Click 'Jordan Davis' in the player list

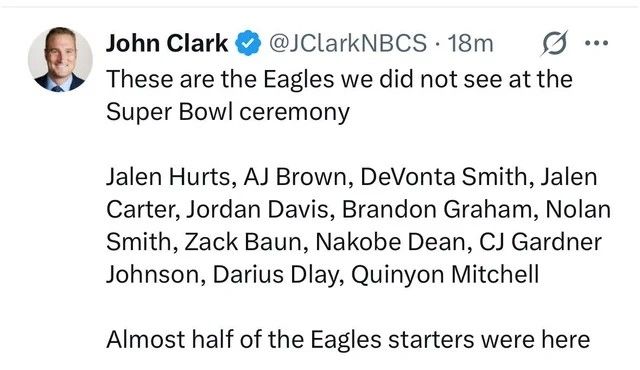pos(257,210)
